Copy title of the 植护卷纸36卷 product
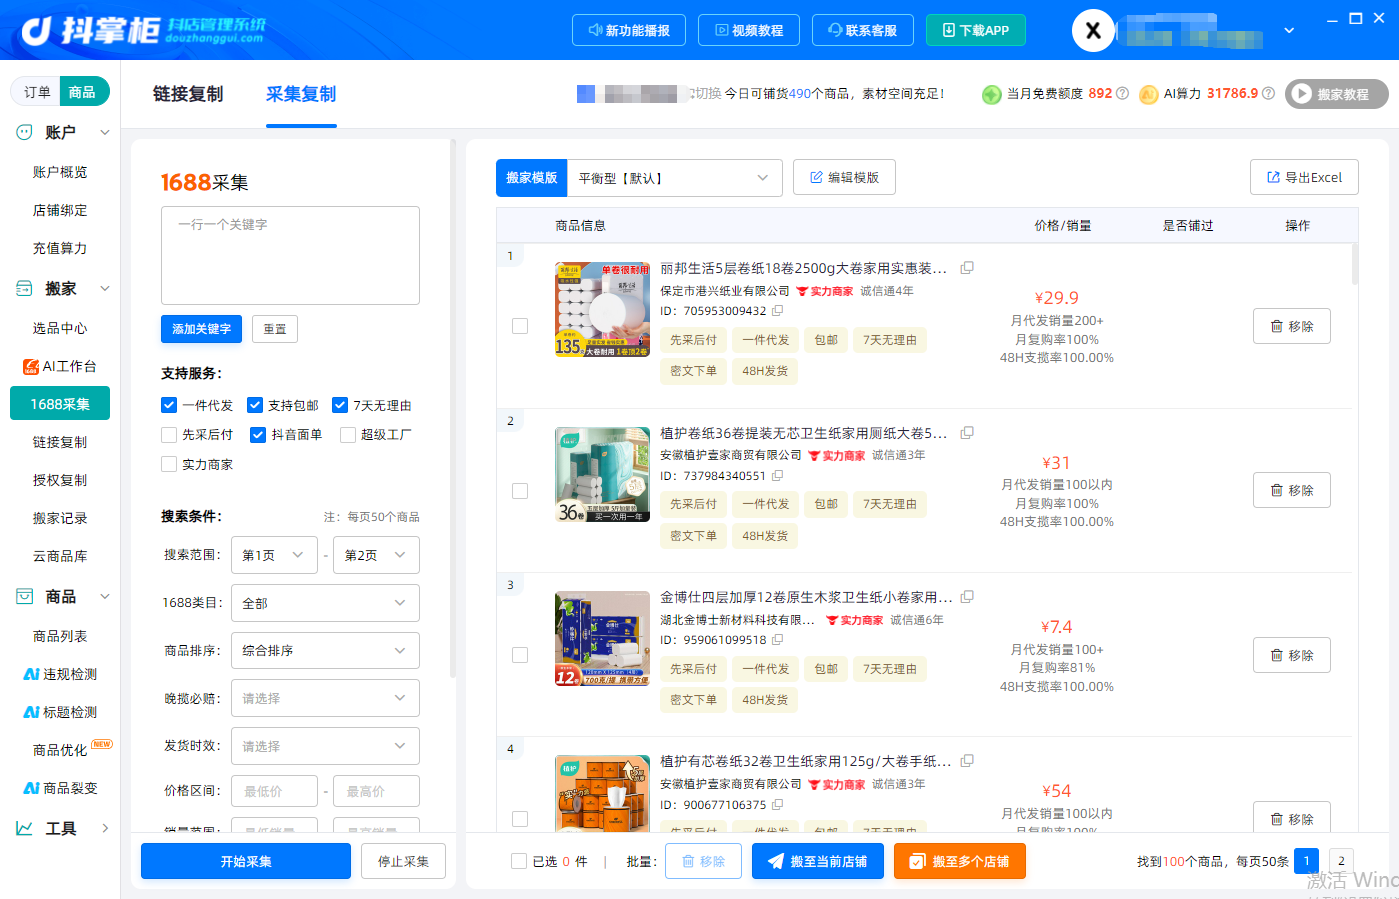Image resolution: width=1399 pixels, height=899 pixels. [x=967, y=433]
